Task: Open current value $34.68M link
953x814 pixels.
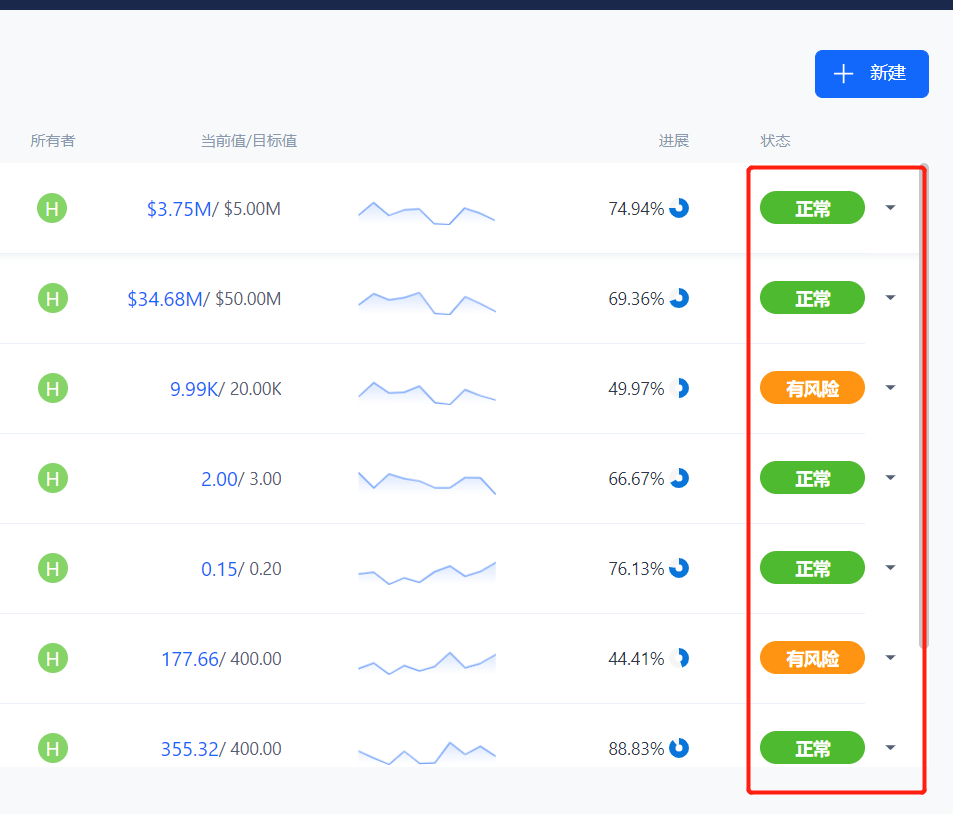Action: 165,299
